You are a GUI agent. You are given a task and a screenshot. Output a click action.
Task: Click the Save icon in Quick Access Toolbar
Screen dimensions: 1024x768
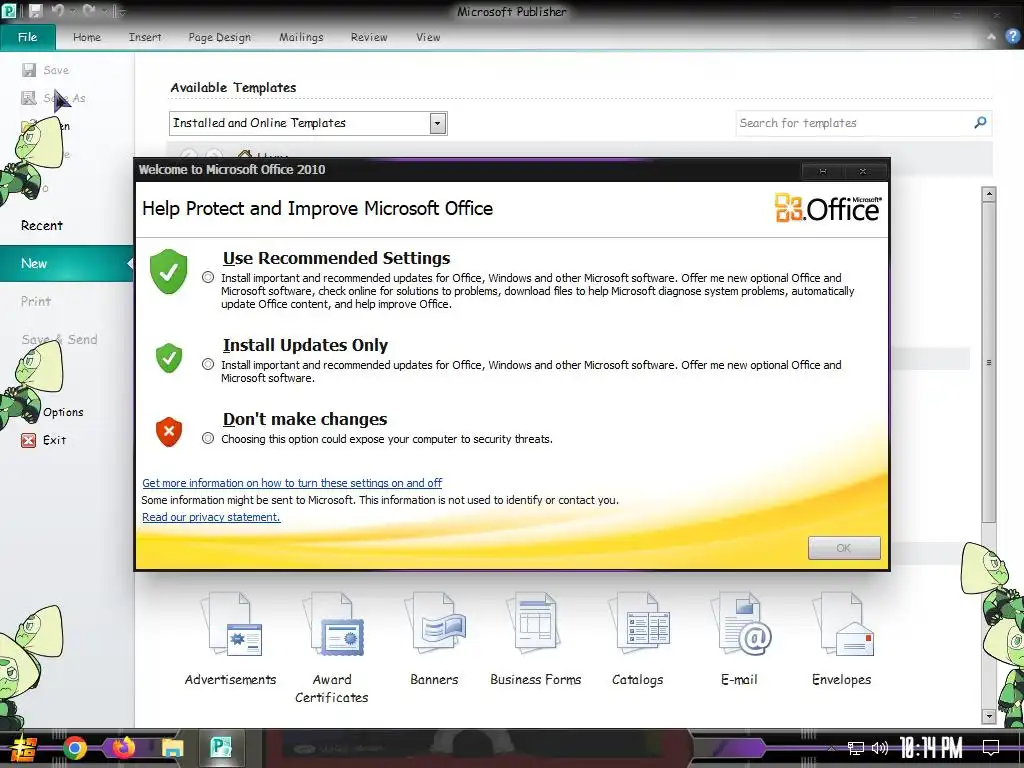(35, 11)
